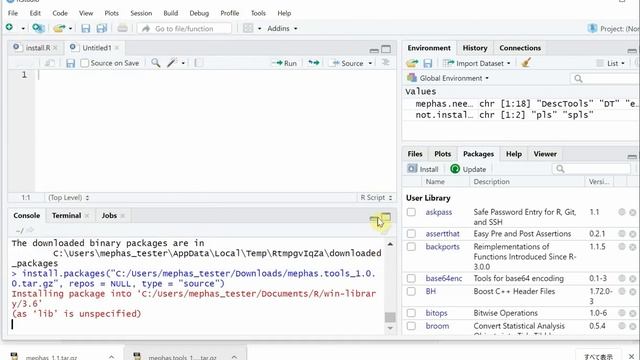The image size is (640, 360).
Task: Open the Import Dataset dropdown
Action: [x=477, y=63]
